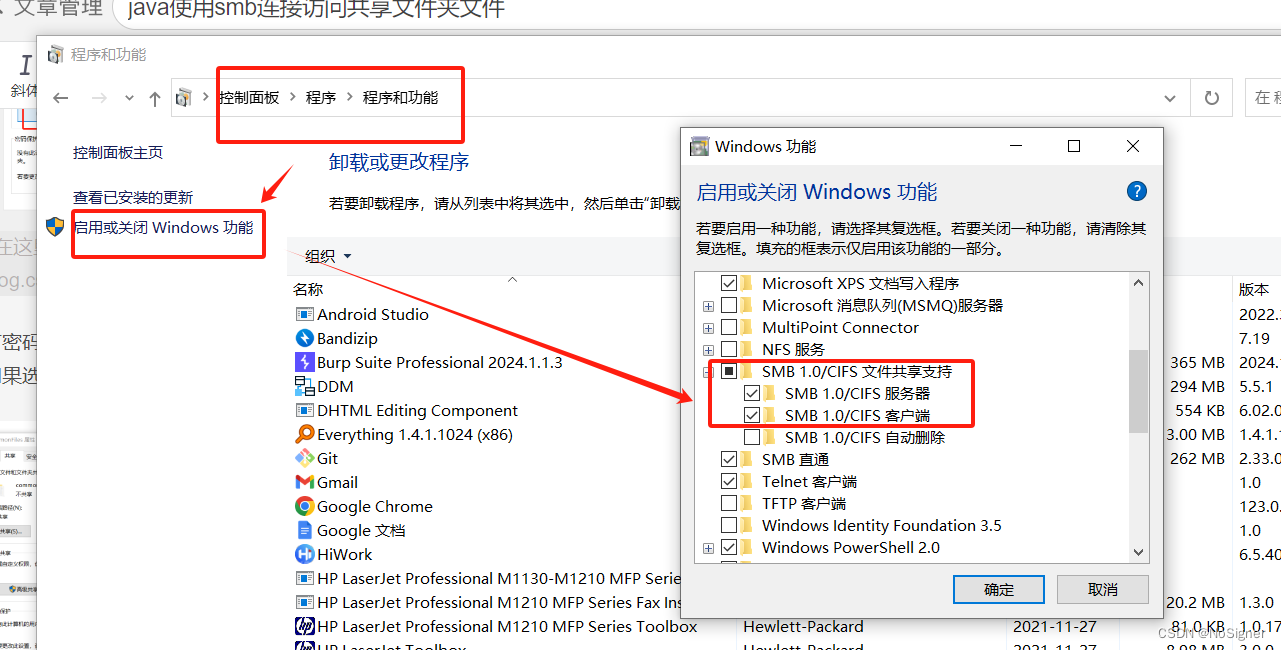
Task: Select Git in the installed programs list
Action: [304, 458]
